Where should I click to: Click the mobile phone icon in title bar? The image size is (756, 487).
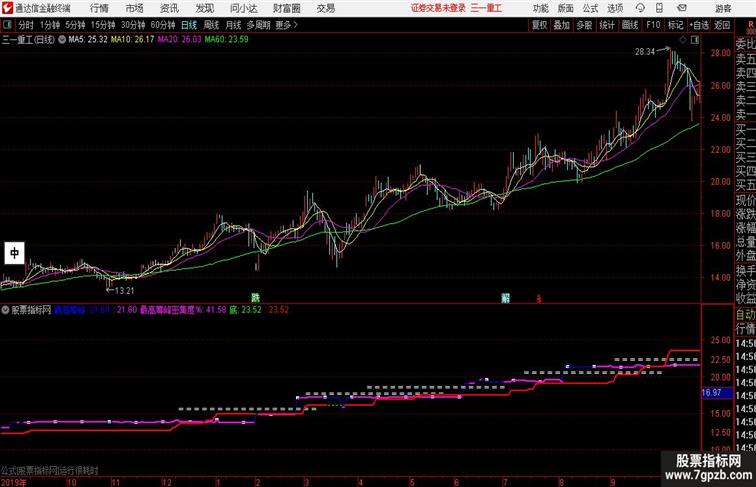[x=659, y=8]
